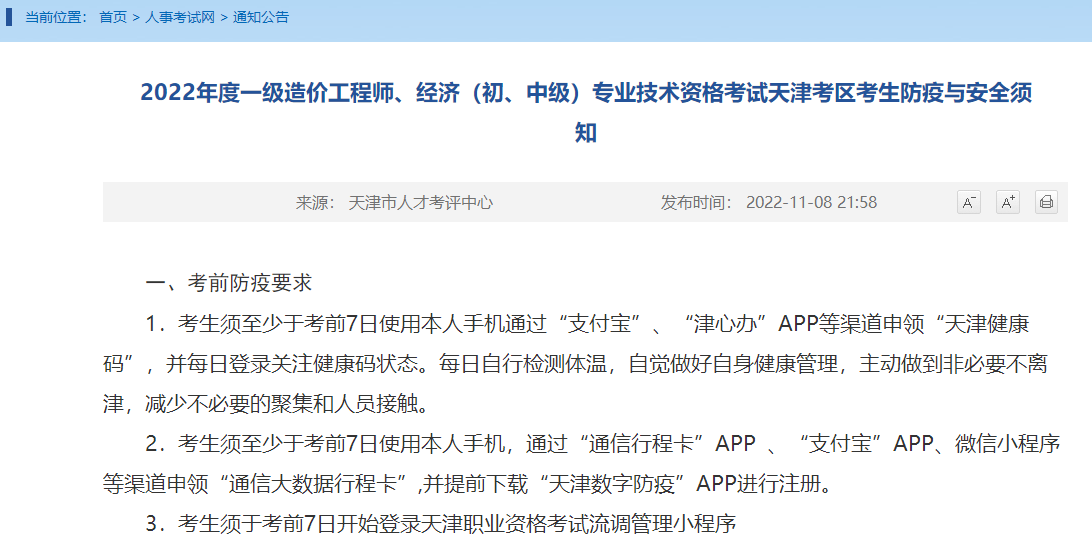Increase the article font size with A+

pos(1007,202)
